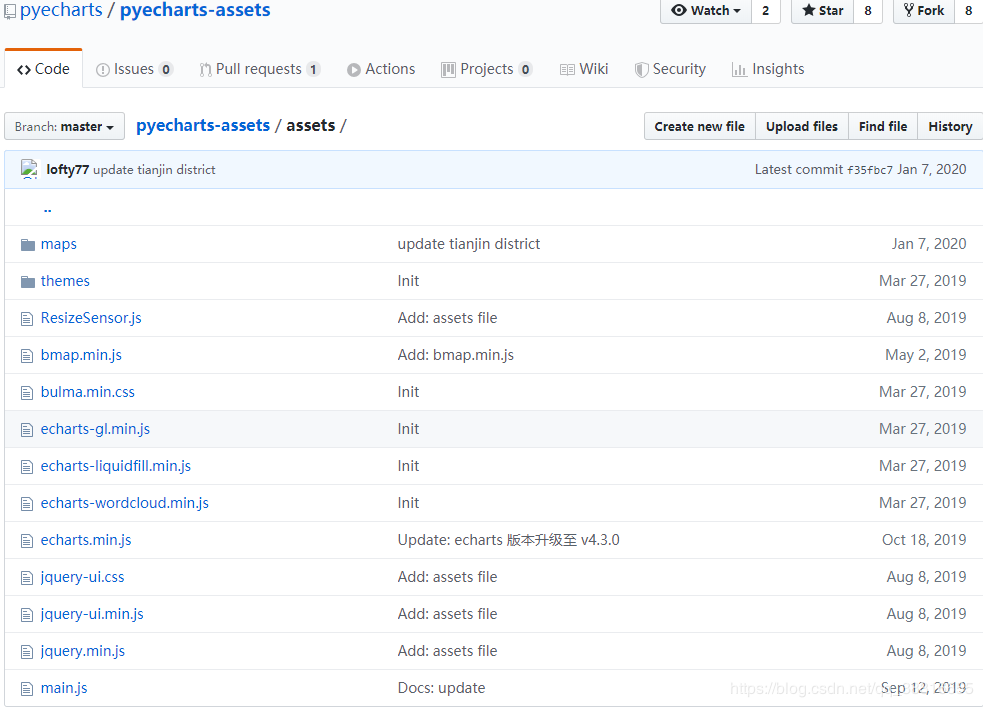983x707 pixels.
Task: Click the Actions play icon
Action: point(354,70)
